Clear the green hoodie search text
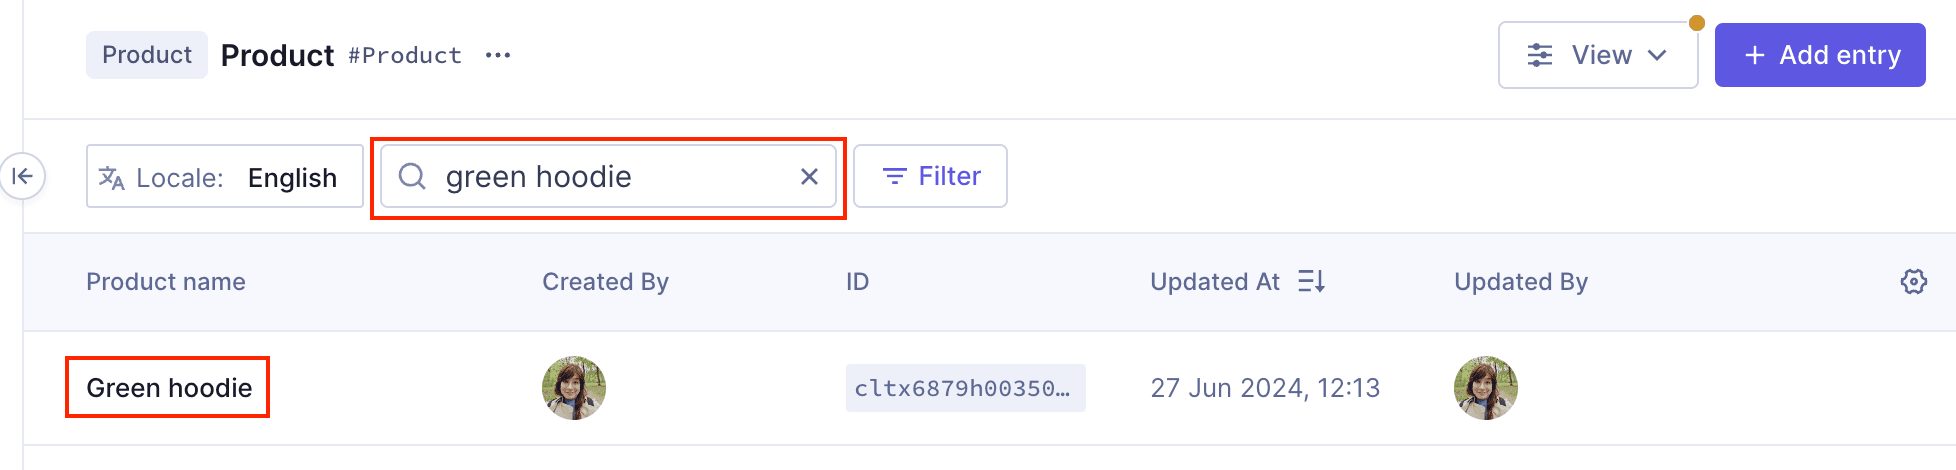1956x470 pixels. (809, 177)
